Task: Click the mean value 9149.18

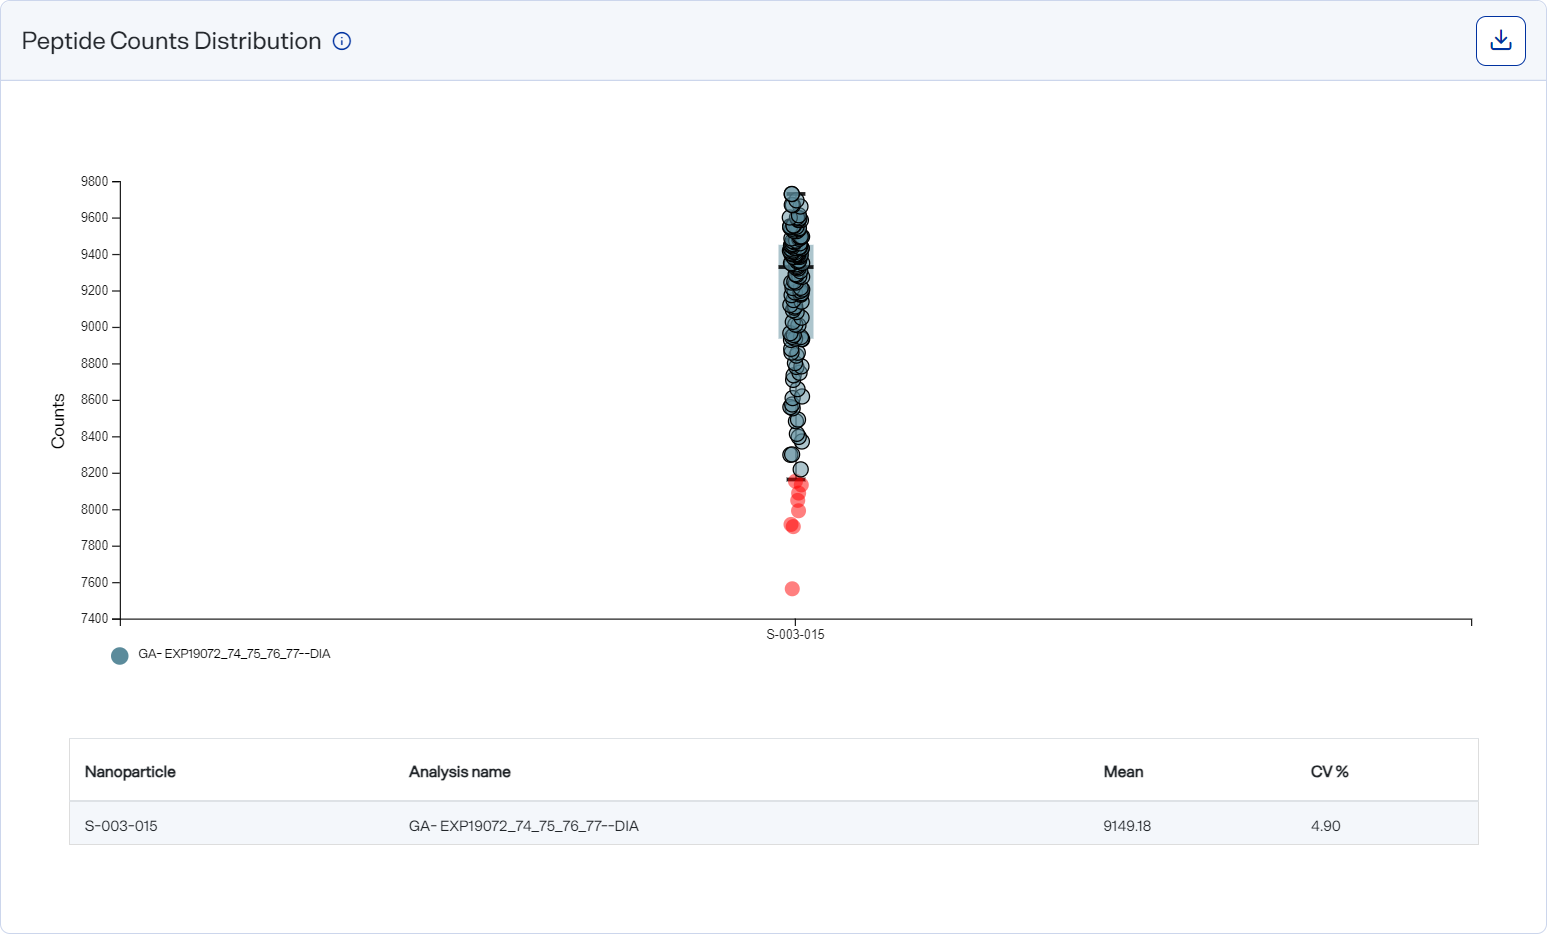Action: (1127, 826)
